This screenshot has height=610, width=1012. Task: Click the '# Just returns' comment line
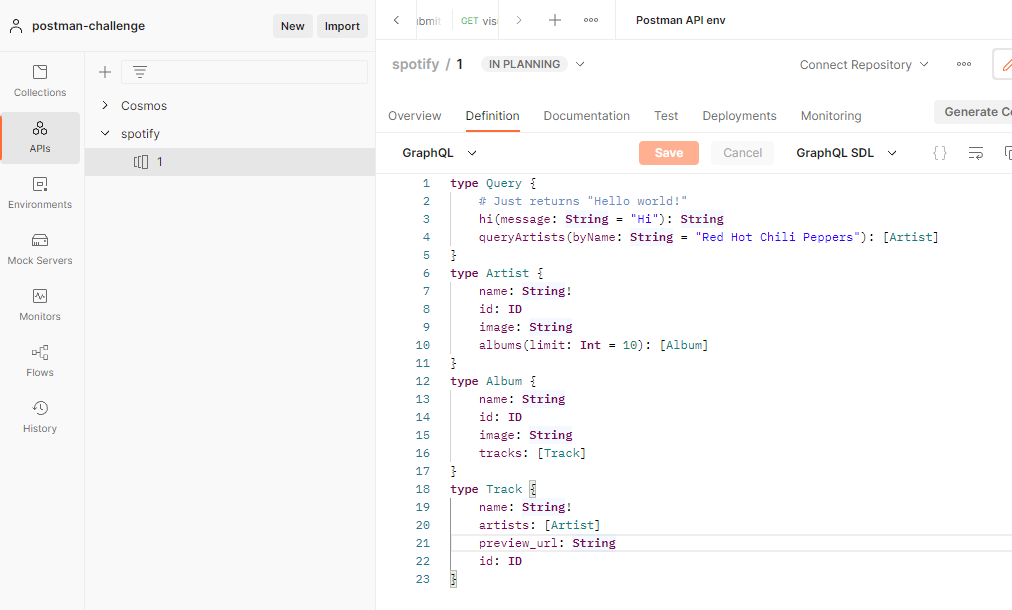click(x=582, y=201)
